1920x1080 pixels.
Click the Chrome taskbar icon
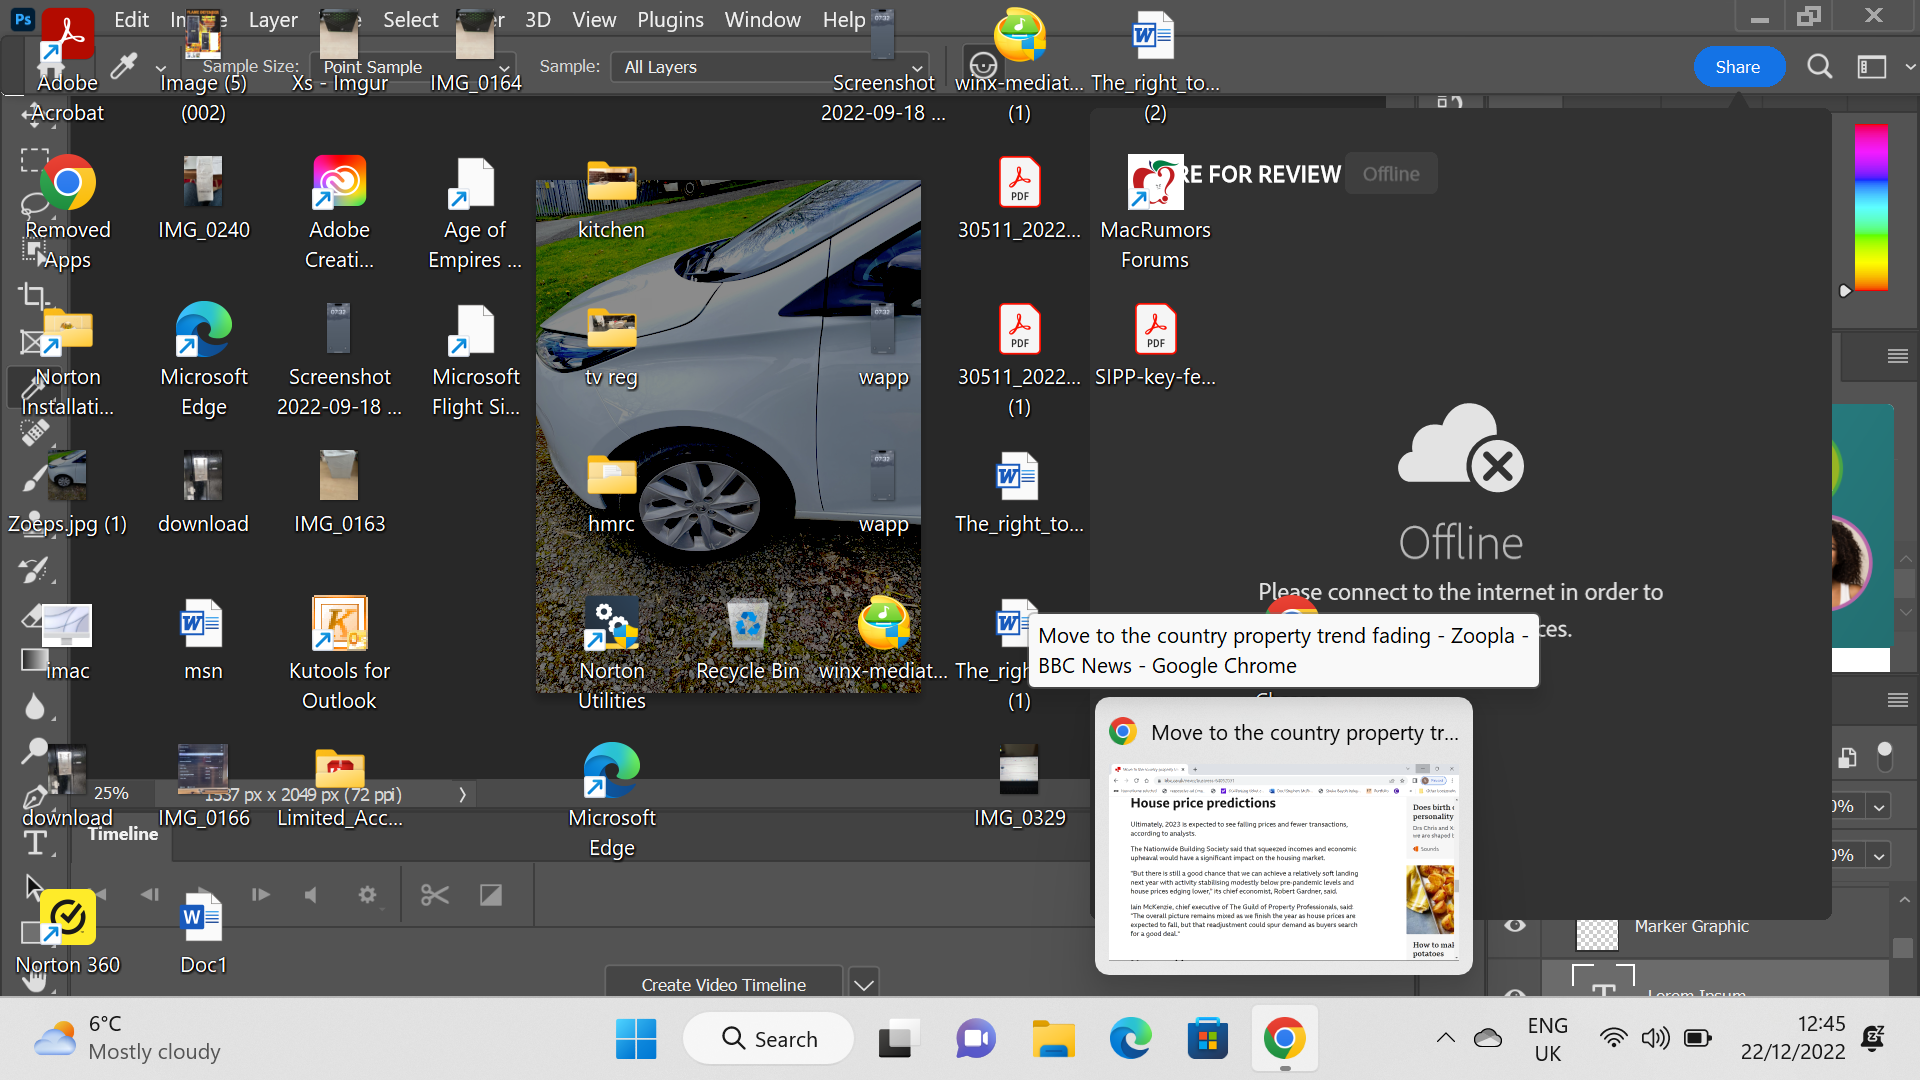[1284, 1040]
